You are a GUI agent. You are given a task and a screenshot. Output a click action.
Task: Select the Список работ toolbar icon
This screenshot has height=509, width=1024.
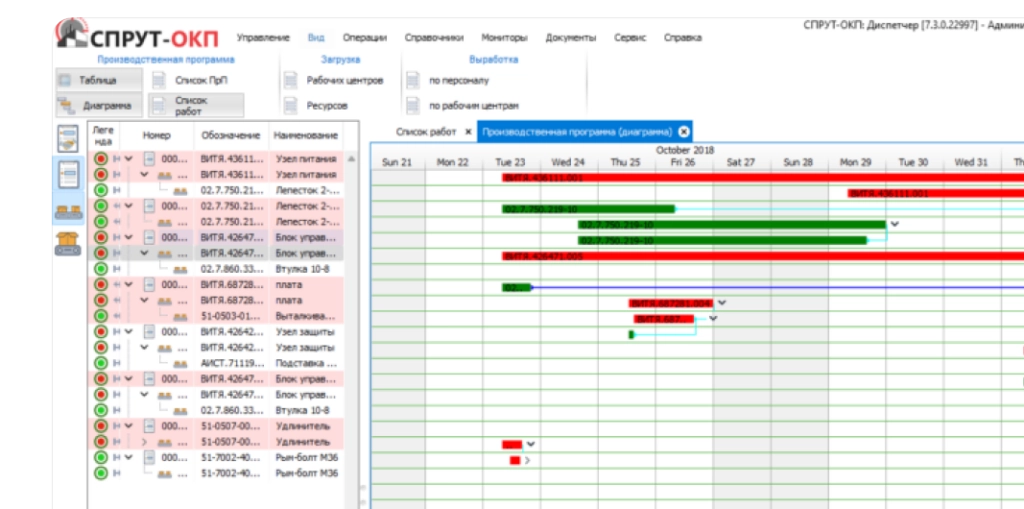159,105
